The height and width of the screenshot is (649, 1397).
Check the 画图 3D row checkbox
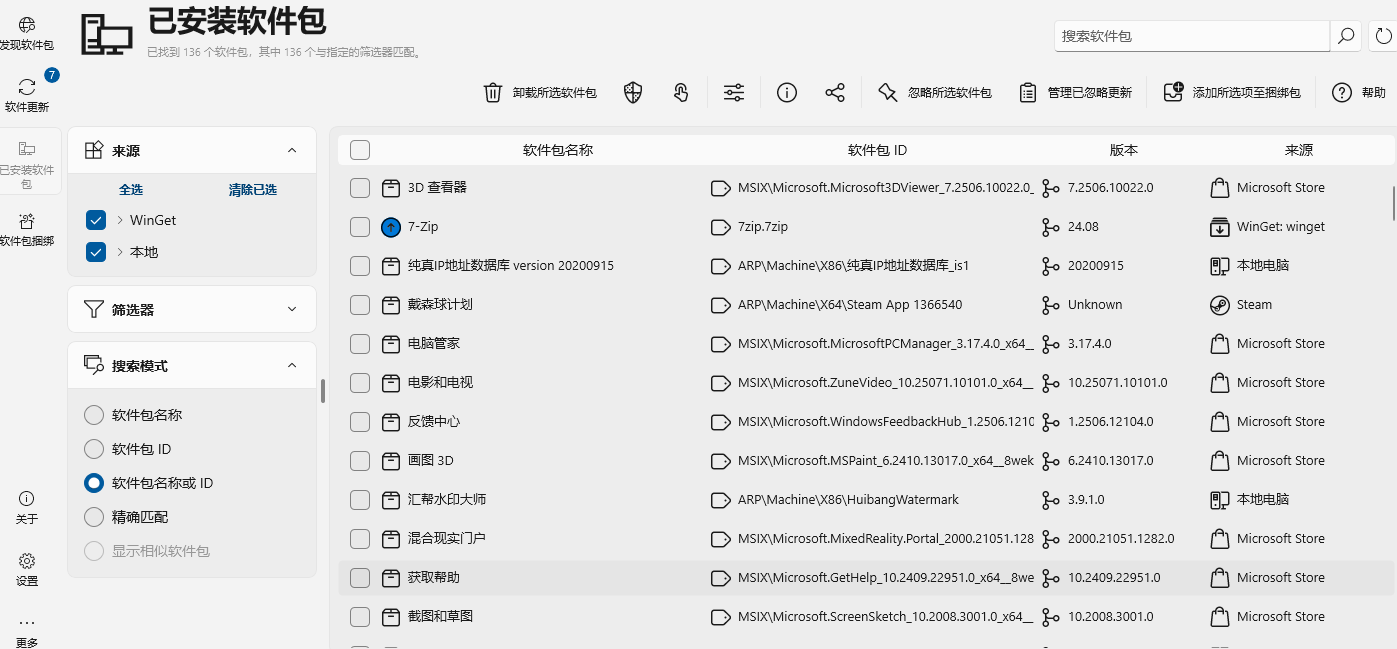point(360,460)
